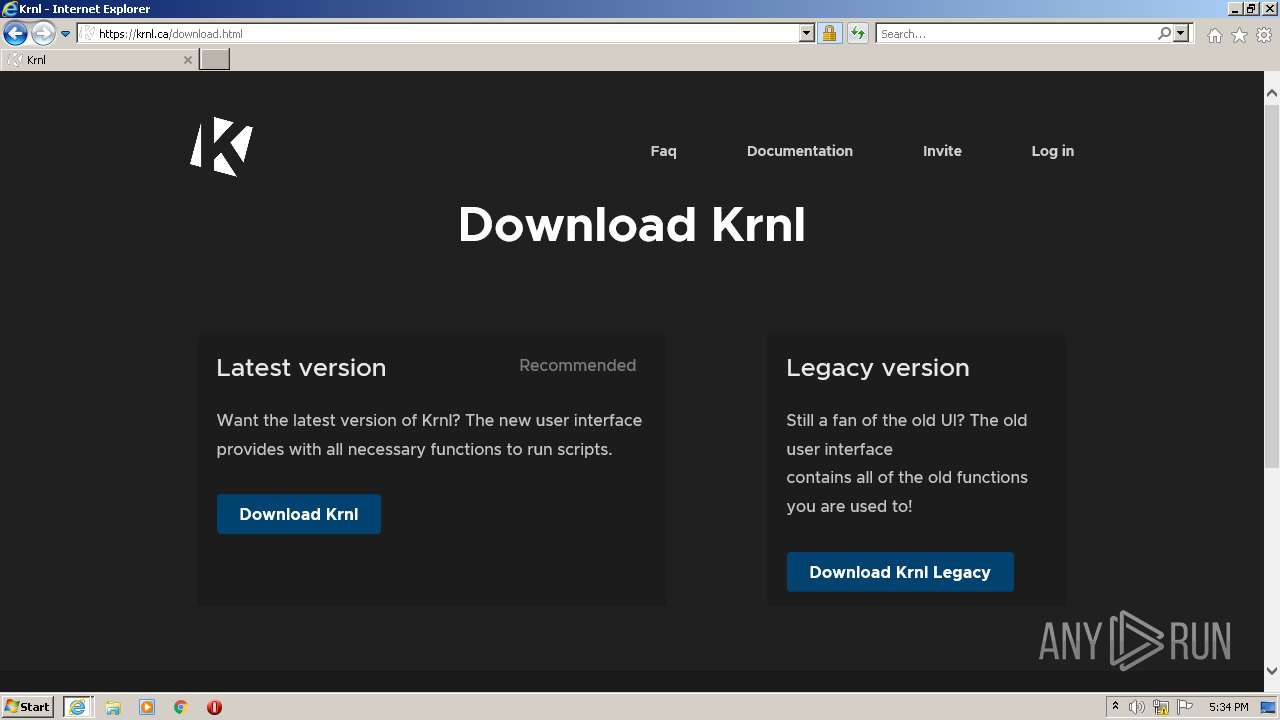Open a new tab button

point(214,60)
